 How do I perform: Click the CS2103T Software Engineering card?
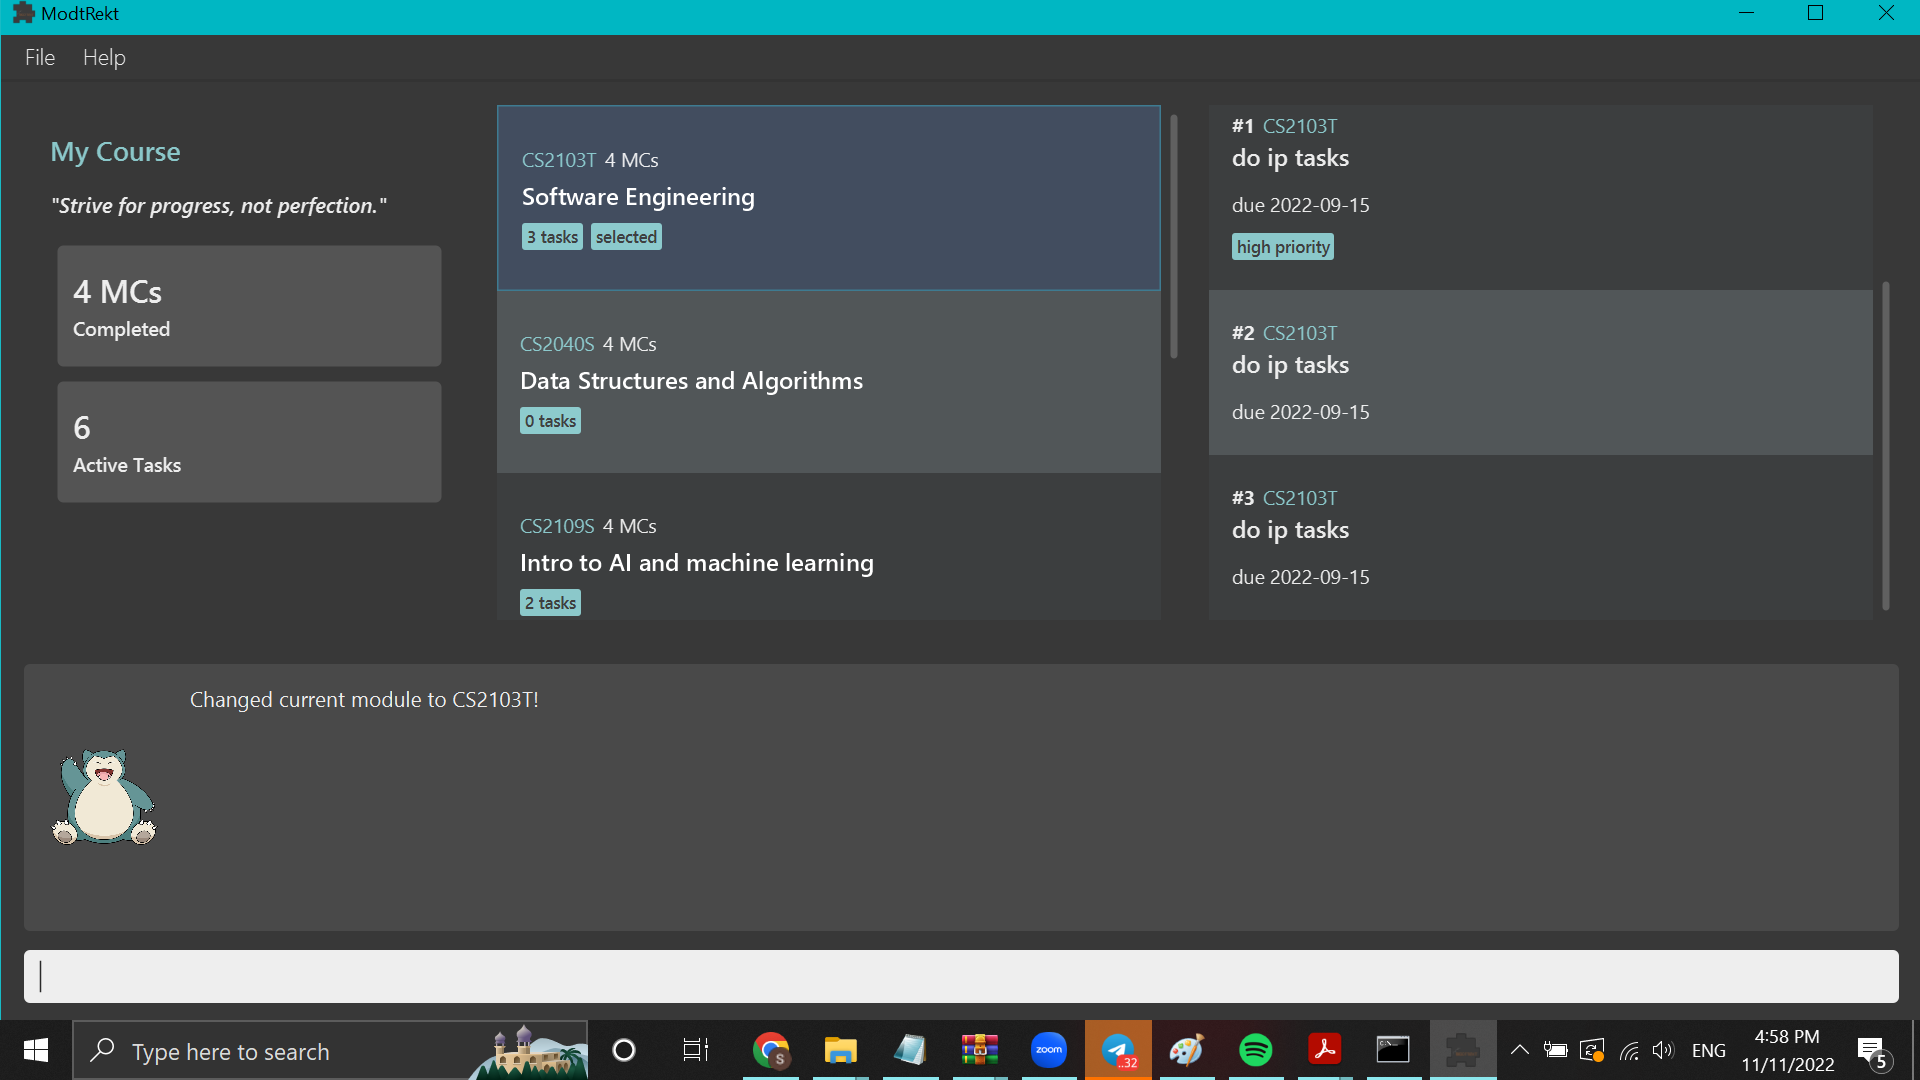pos(828,197)
